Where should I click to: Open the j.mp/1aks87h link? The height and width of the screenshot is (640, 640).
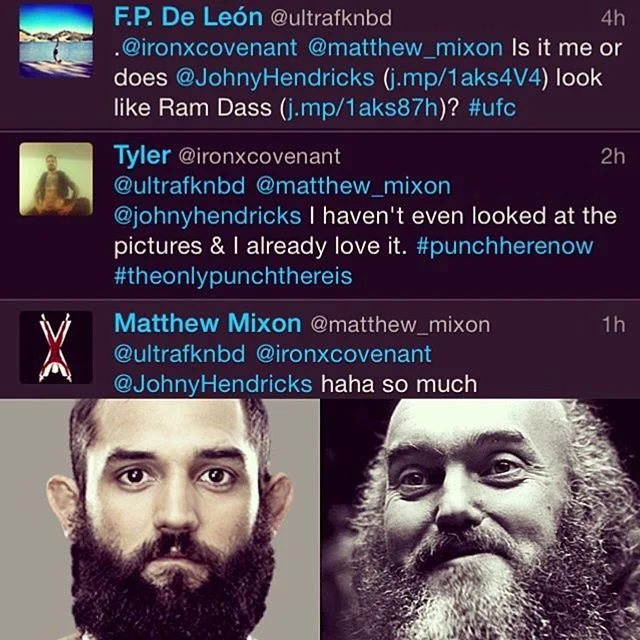pyautogui.click(x=363, y=108)
